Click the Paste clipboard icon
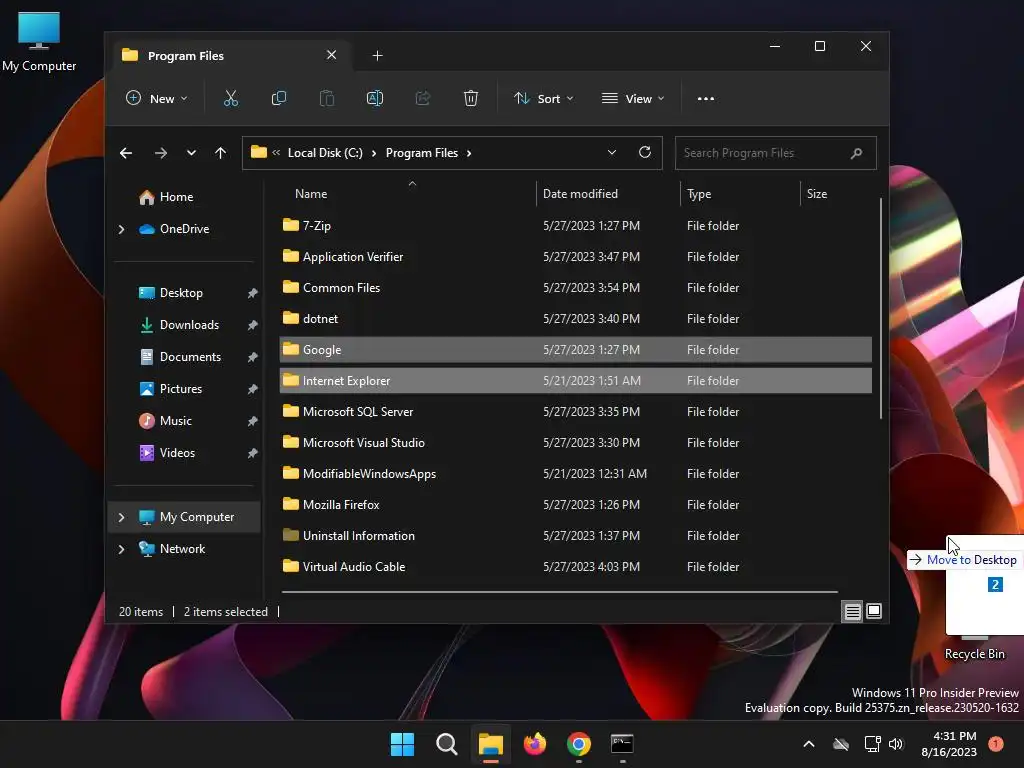Screen dimensions: 1024x768 (x=327, y=99)
